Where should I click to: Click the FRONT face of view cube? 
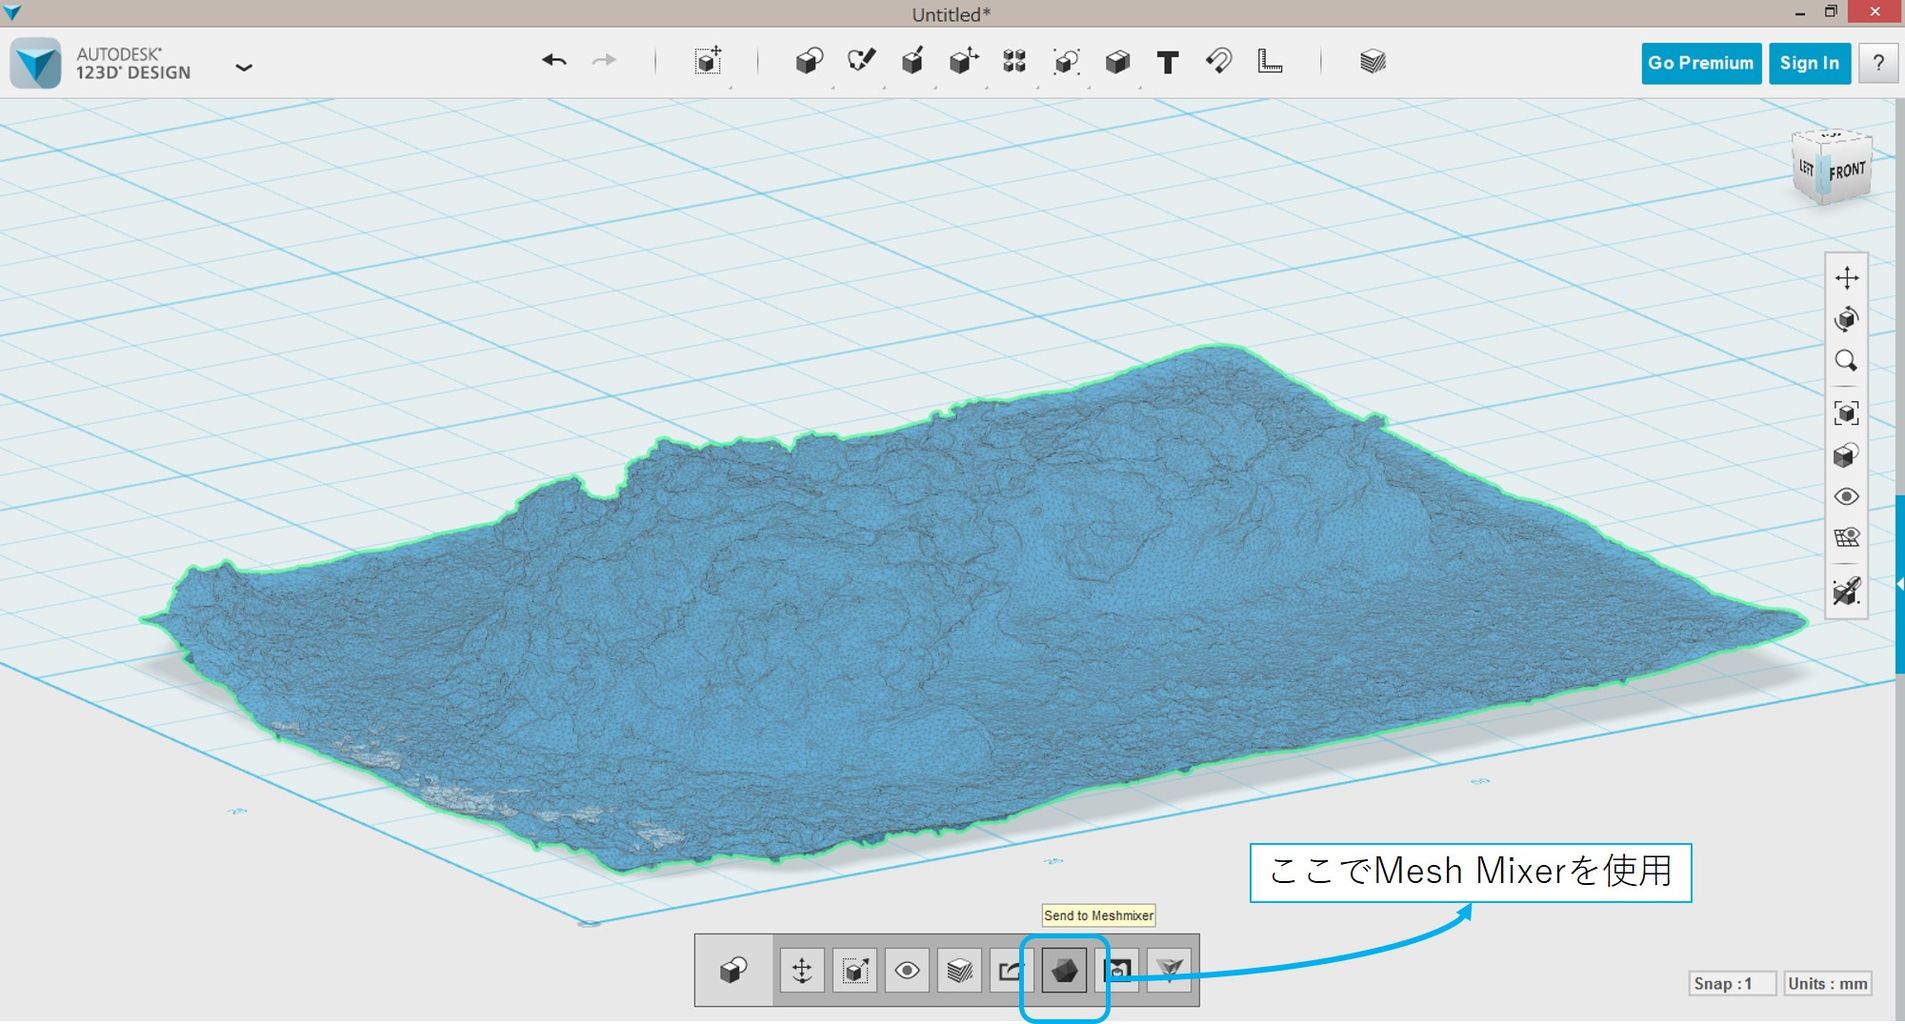point(1848,171)
